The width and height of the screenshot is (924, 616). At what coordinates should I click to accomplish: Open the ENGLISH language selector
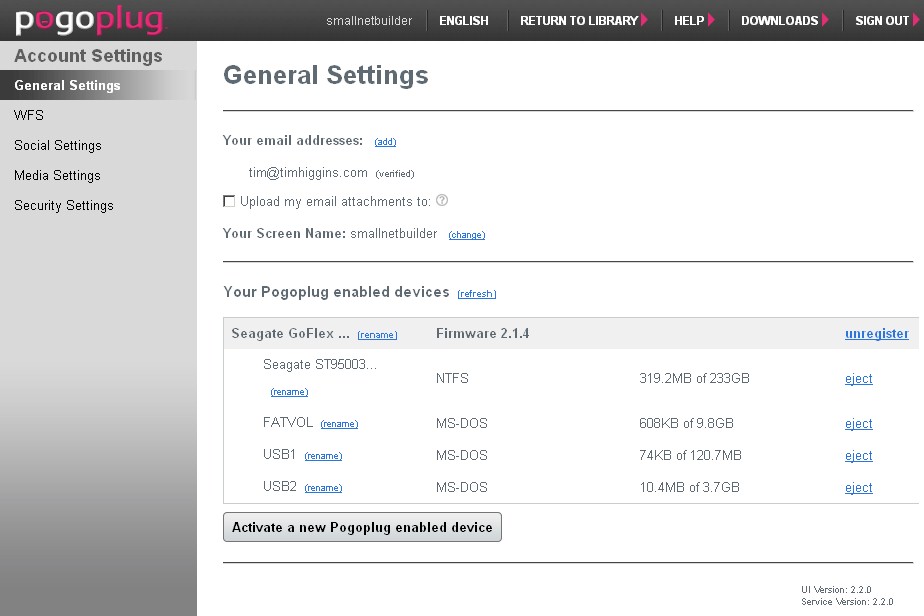pyautogui.click(x=464, y=21)
